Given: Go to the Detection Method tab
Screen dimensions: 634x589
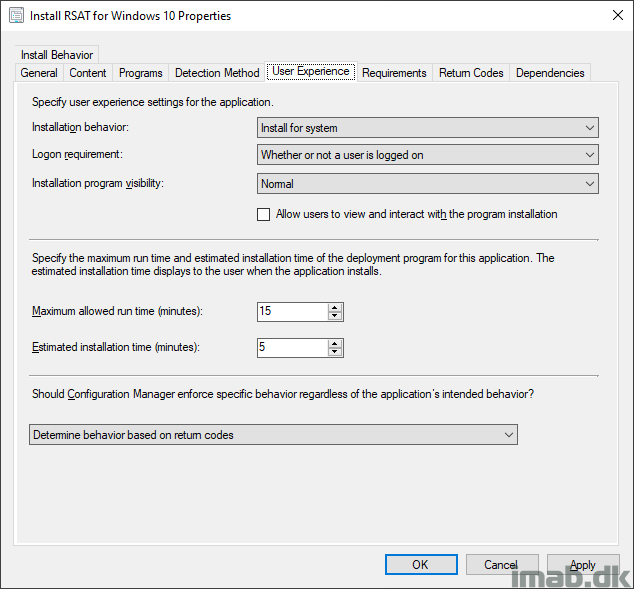Looking at the screenshot, I should (217, 73).
